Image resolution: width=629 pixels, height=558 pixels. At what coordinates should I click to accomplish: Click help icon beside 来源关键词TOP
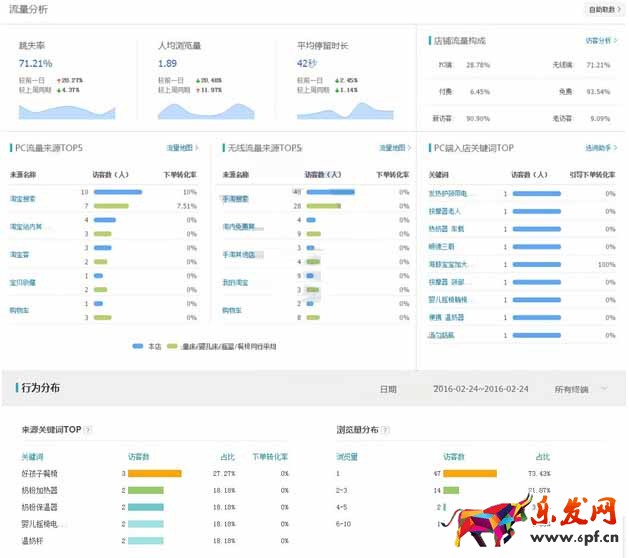89,430
